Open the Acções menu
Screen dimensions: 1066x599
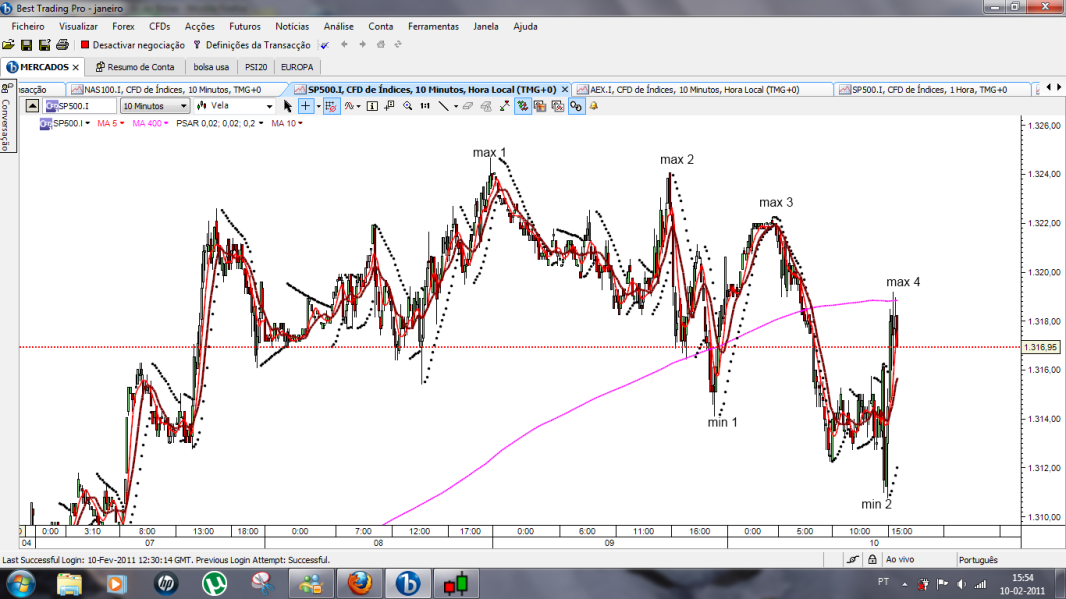click(200, 27)
